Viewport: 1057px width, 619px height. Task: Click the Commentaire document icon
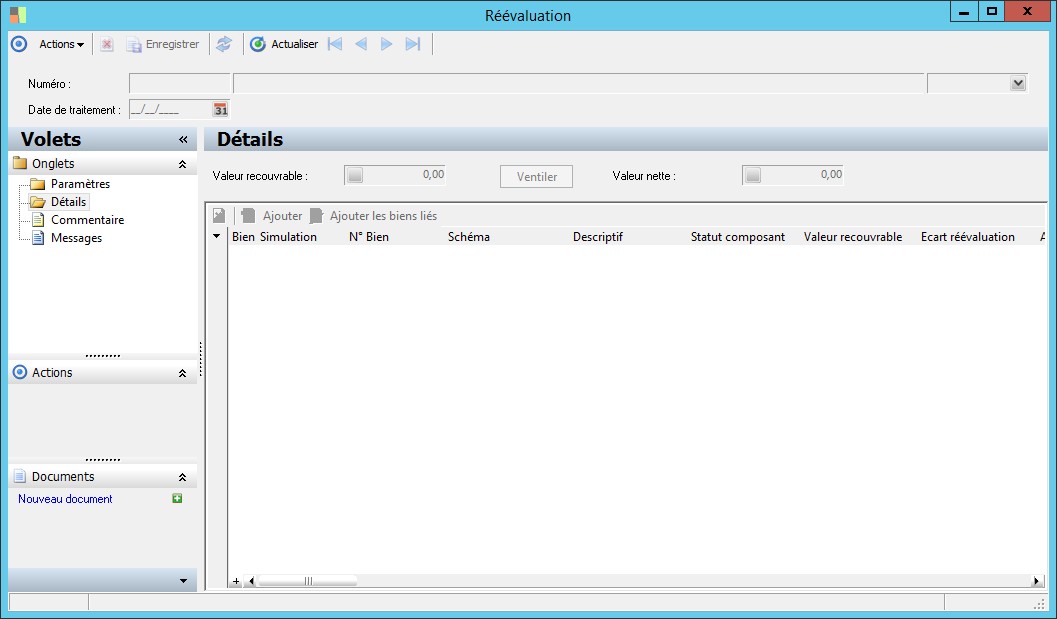38,220
